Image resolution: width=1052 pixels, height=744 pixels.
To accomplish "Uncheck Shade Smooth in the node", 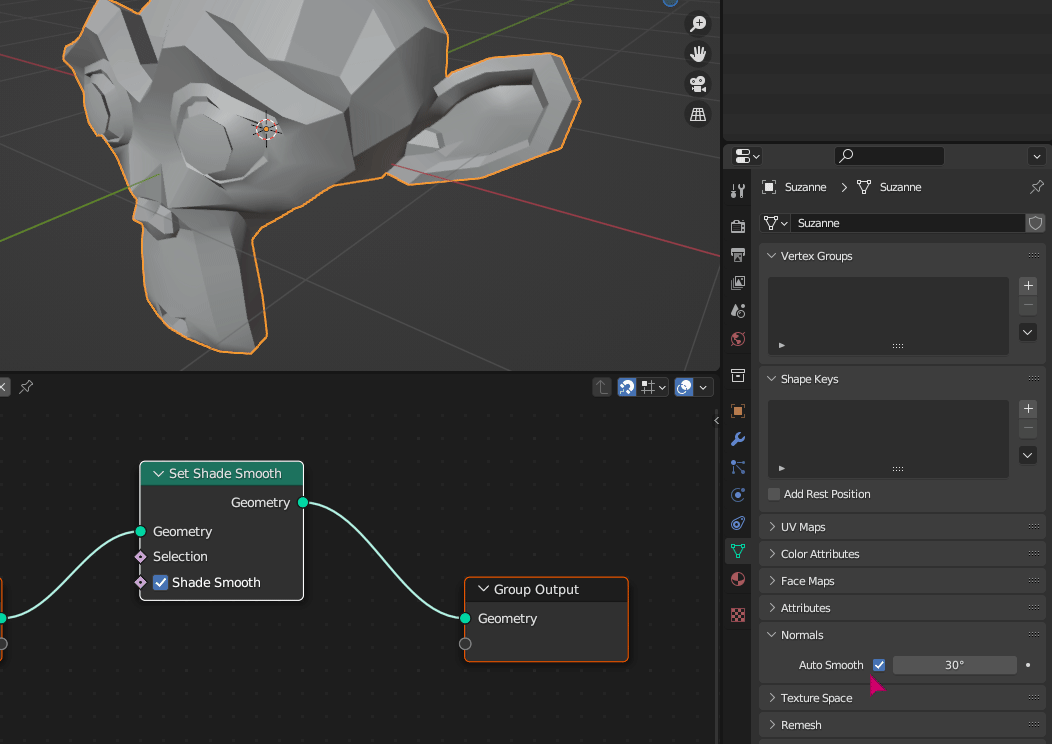I will [160, 582].
